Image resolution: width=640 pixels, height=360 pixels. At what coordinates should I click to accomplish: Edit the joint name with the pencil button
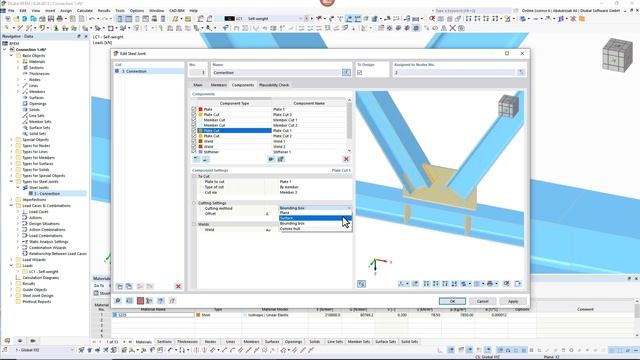346,72
